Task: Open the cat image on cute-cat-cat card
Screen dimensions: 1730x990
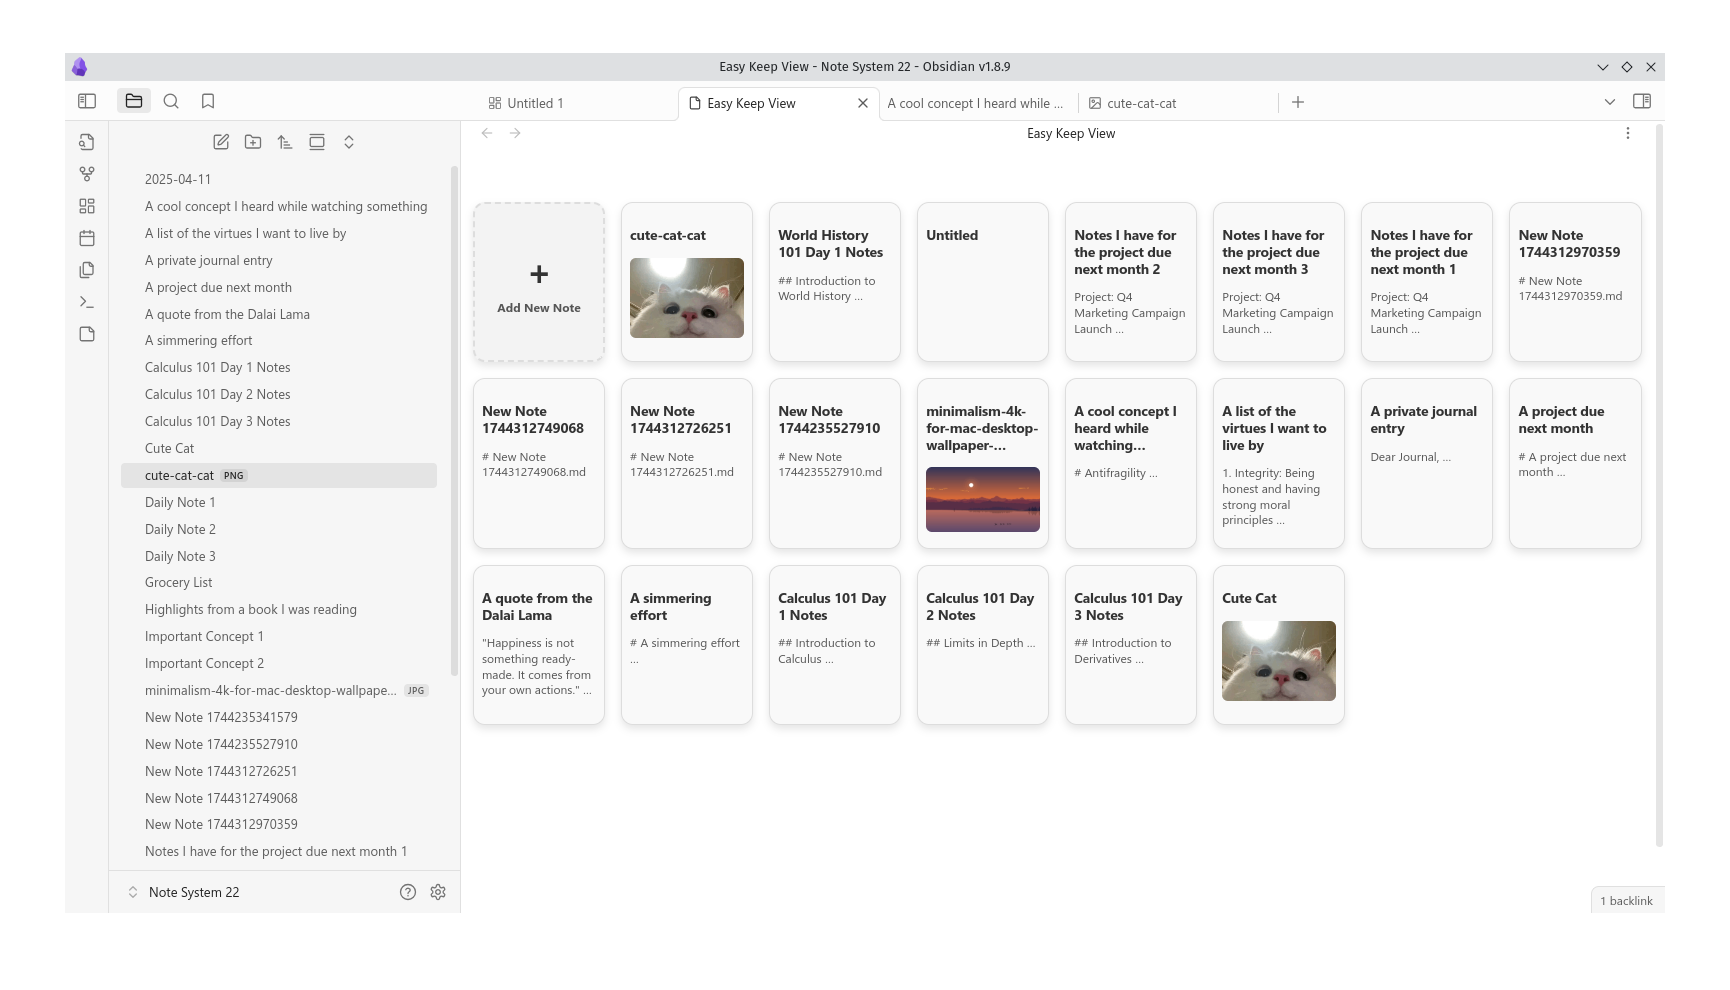Action: pyautogui.click(x=687, y=298)
